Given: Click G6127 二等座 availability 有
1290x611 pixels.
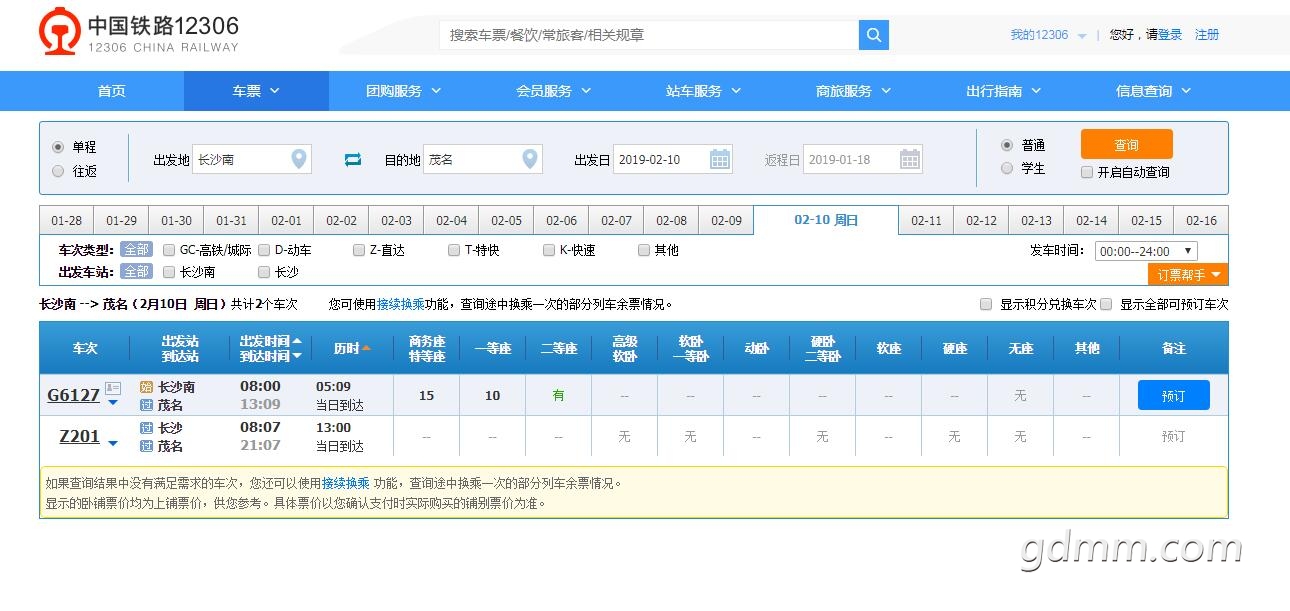Looking at the screenshot, I should click(x=558, y=395).
